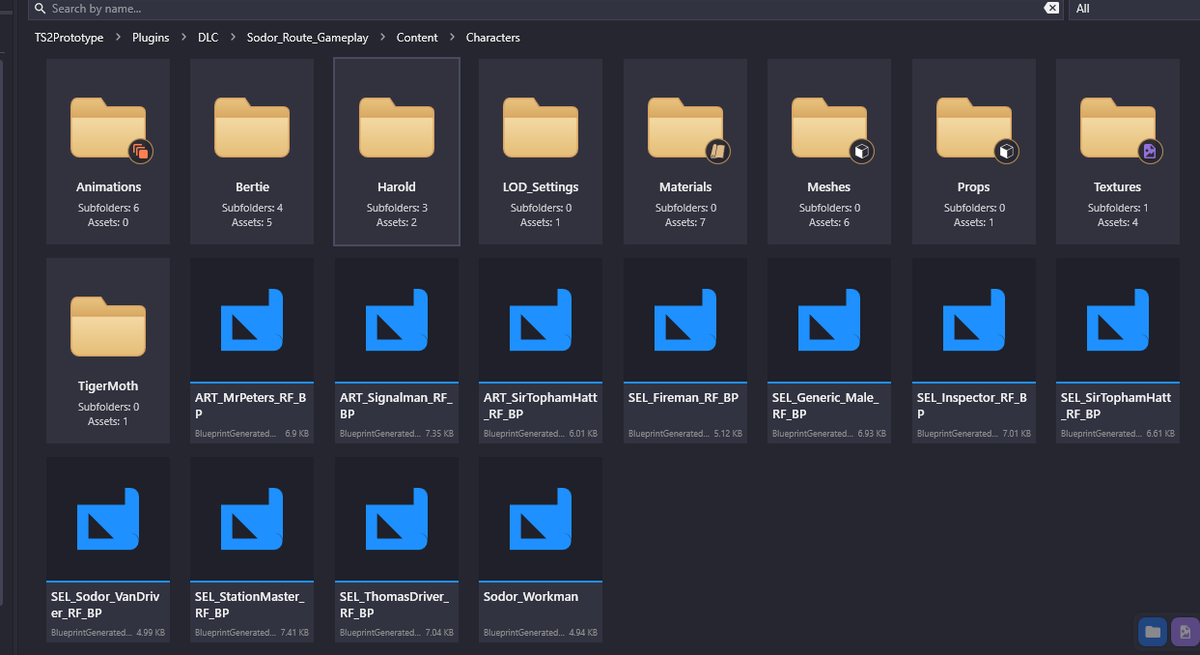This screenshot has width=1200, height=655.
Task: Select the SEL_Fireman_RF_BP blueprint asset
Action: pyautogui.click(x=685, y=351)
